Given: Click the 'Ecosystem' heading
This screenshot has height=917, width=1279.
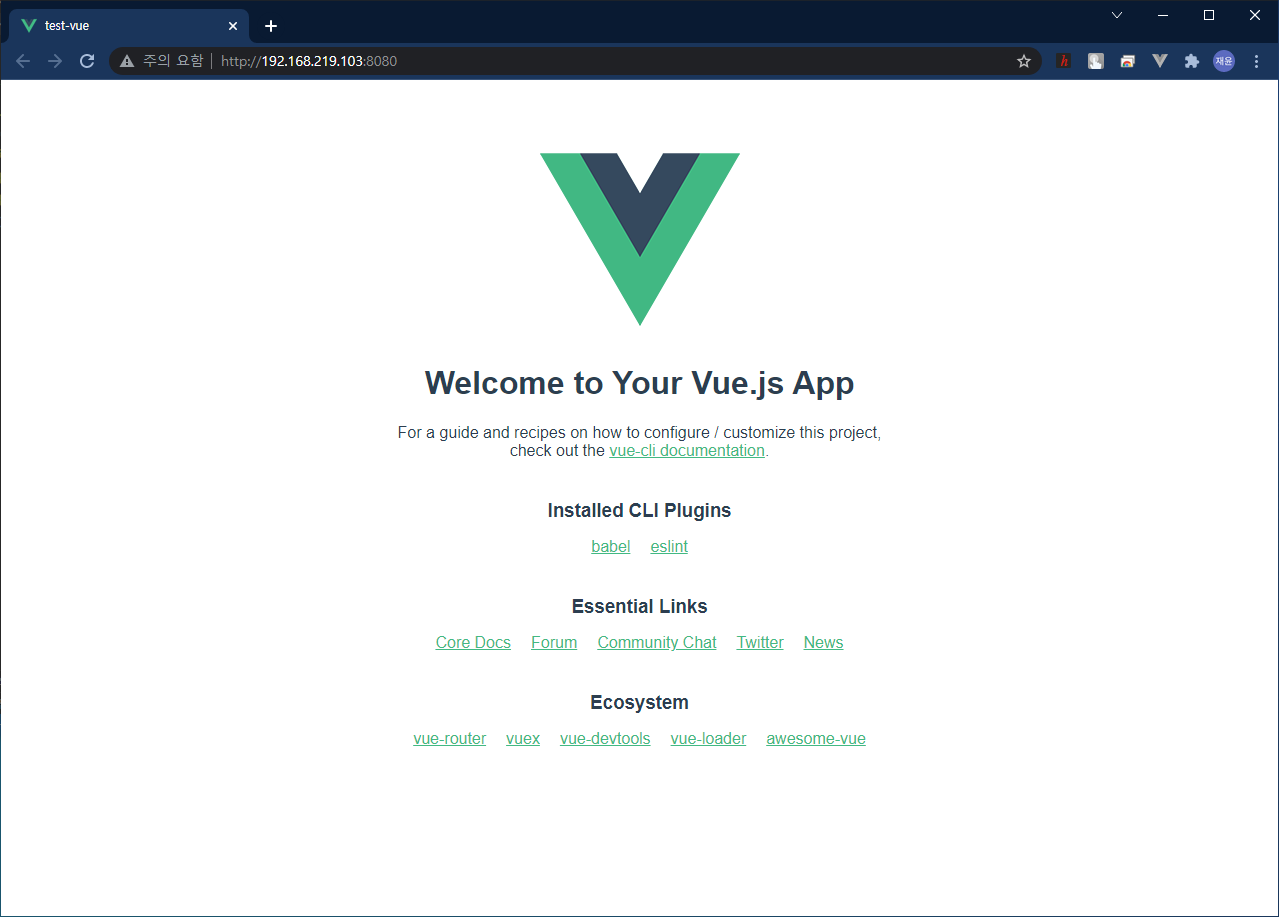Looking at the screenshot, I should 640,702.
